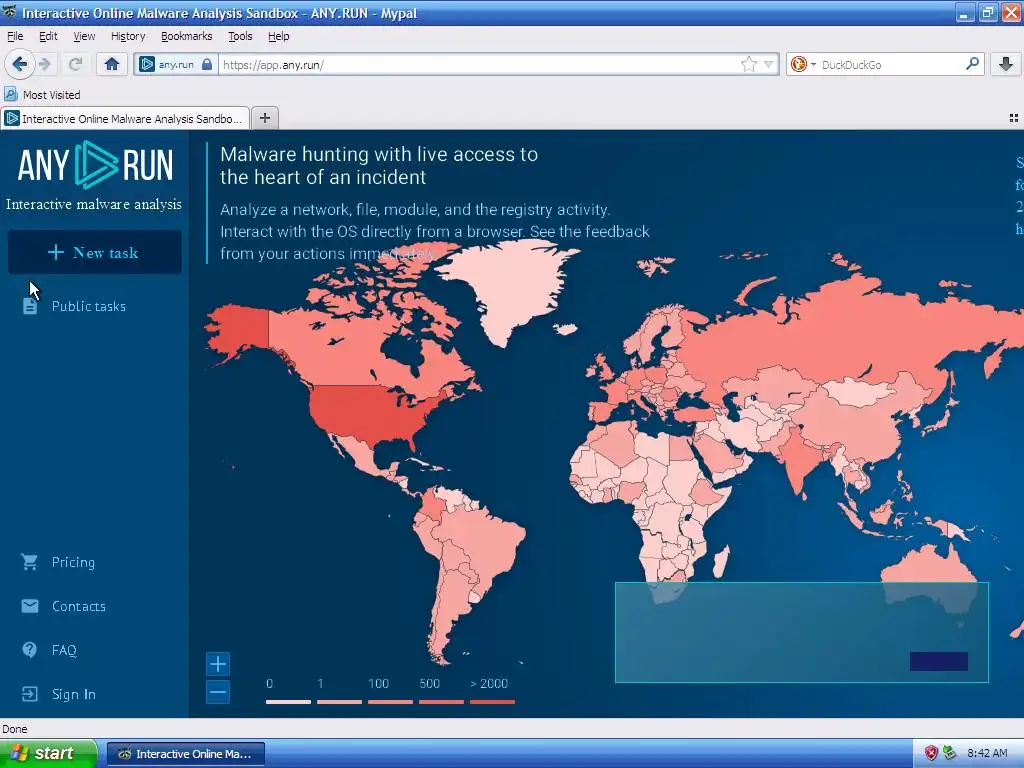Open the Help menu
This screenshot has width=1024, height=768.
(279, 36)
